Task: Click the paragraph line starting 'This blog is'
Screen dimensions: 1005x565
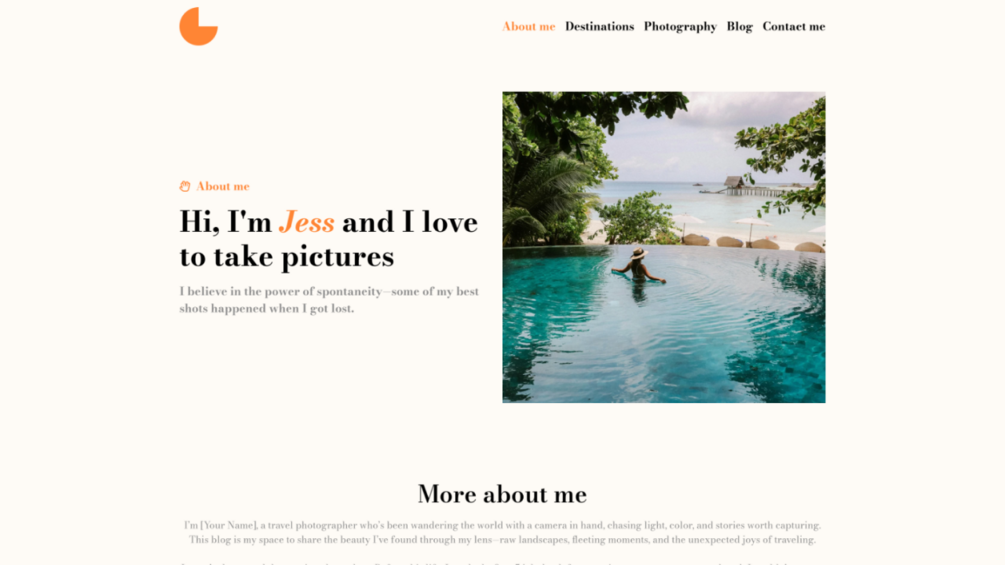Action: (x=502, y=539)
